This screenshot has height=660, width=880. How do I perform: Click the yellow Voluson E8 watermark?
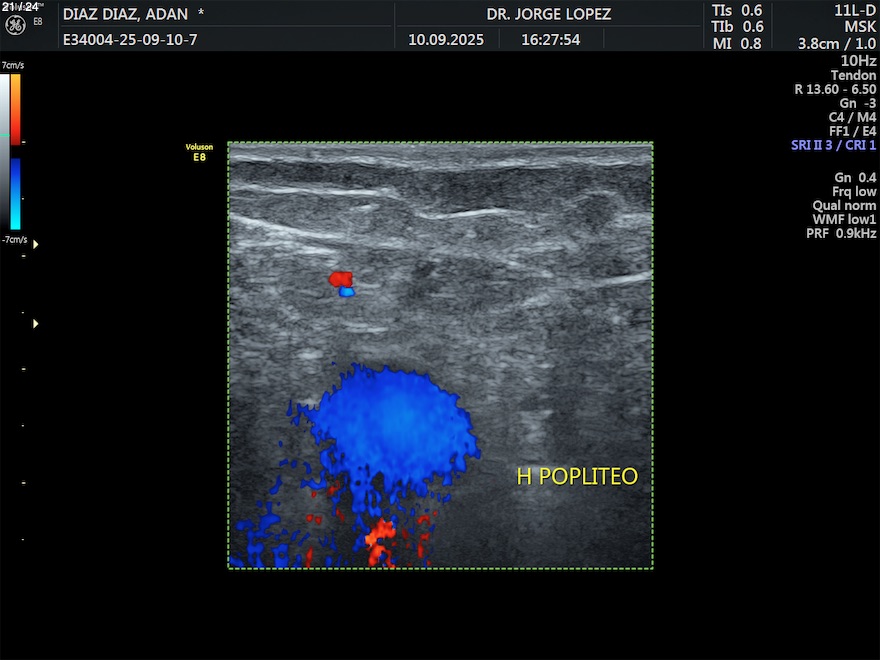(199, 152)
